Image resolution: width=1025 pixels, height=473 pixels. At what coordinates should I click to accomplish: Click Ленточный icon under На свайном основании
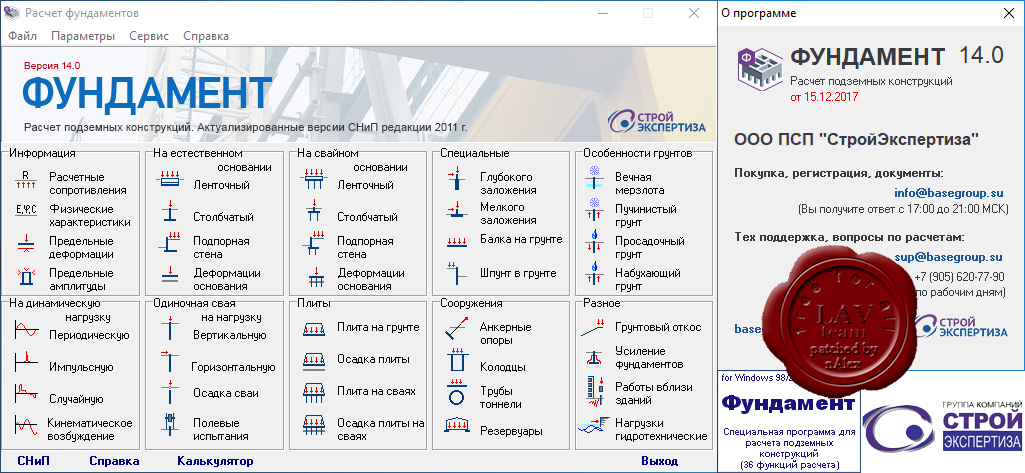click(314, 180)
